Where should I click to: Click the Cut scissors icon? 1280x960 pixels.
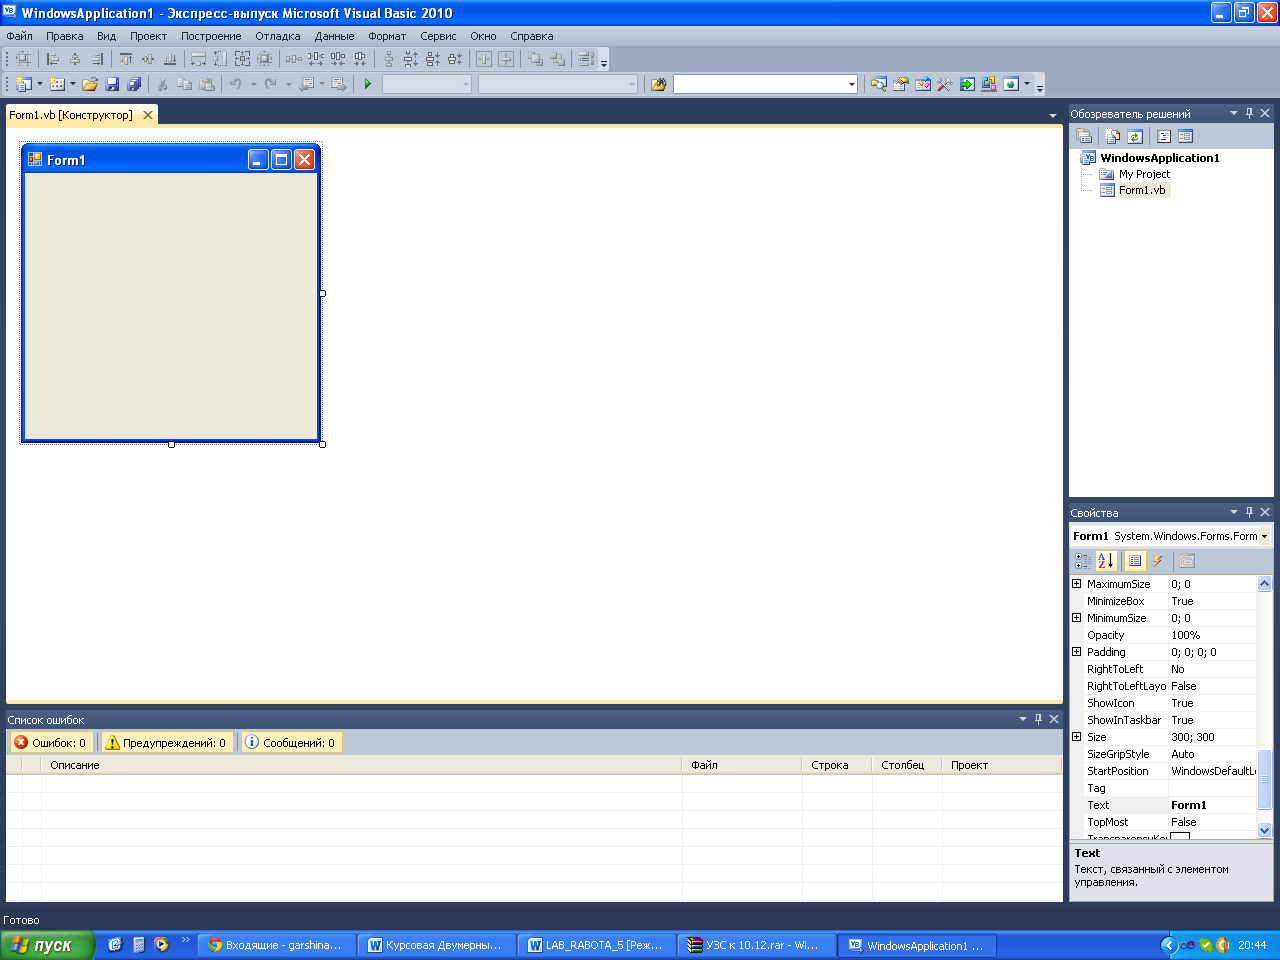pyautogui.click(x=162, y=84)
